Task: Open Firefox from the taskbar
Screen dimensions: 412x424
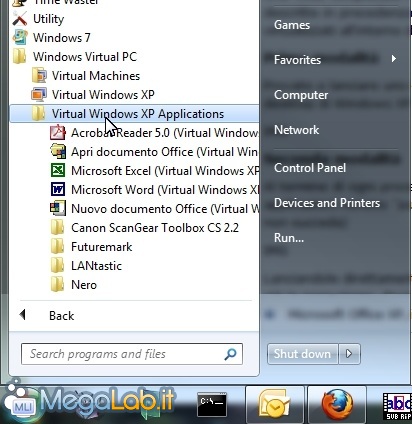Action: (x=337, y=404)
